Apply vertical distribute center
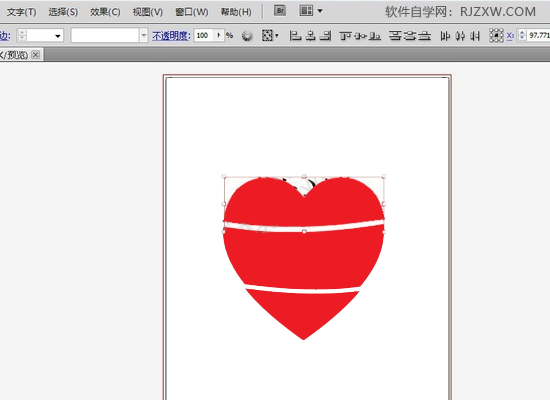 (x=410, y=35)
